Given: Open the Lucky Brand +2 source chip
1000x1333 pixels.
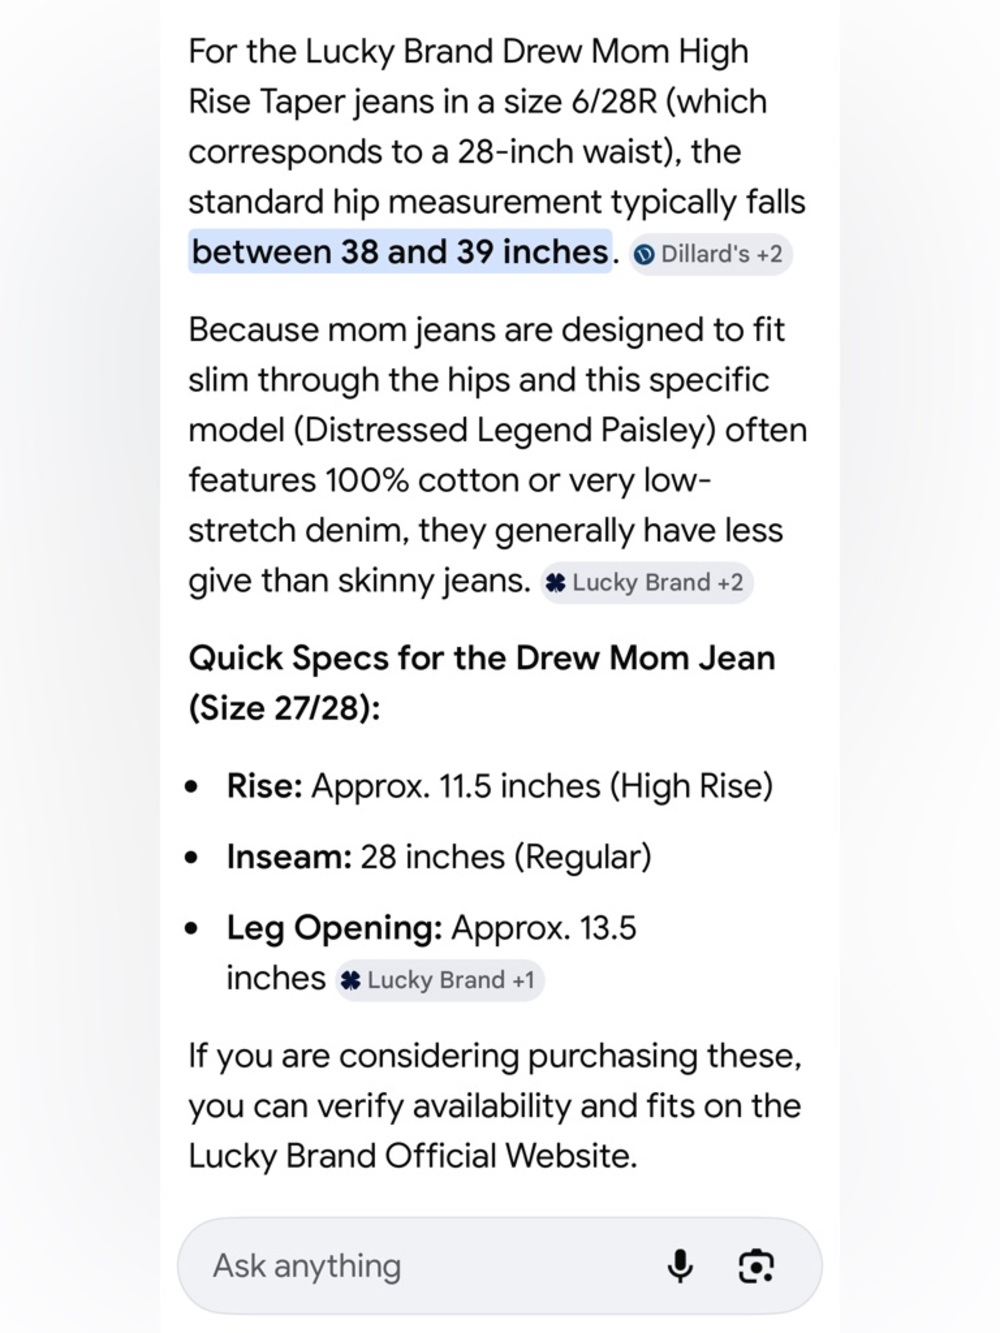Looking at the screenshot, I should tap(647, 583).
